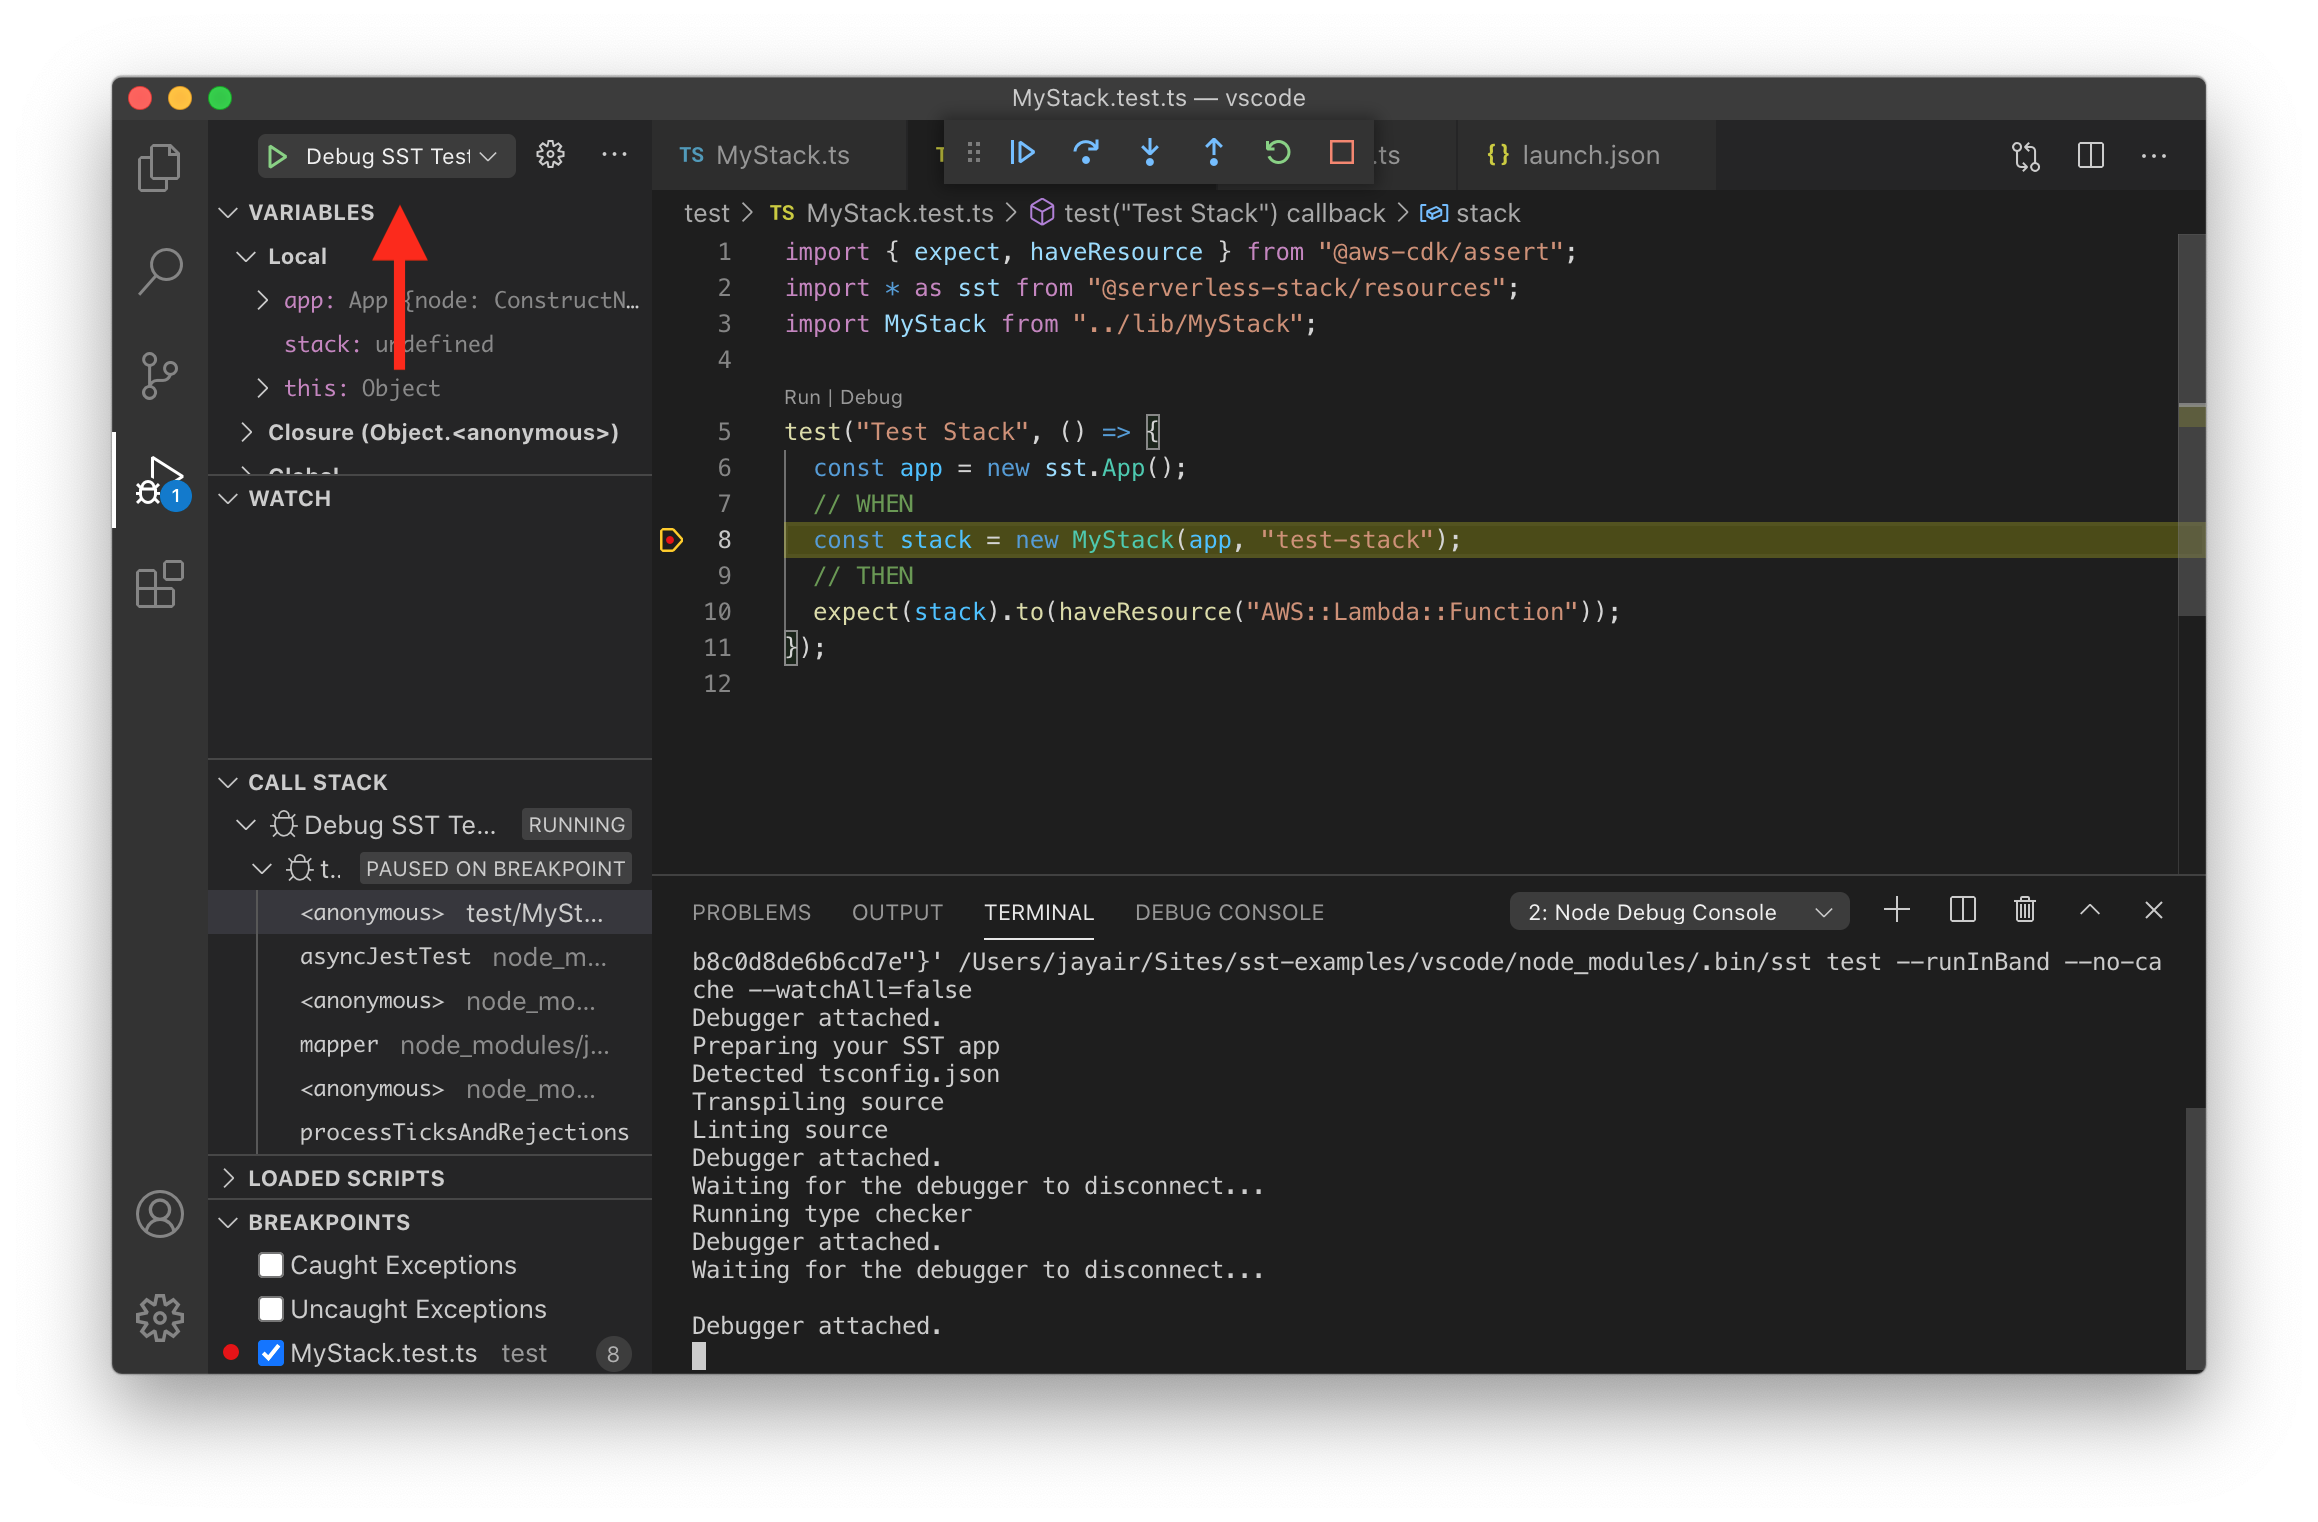Split the terminal panel
Image resolution: width=2318 pixels, height=1522 pixels.
coord(1962,910)
